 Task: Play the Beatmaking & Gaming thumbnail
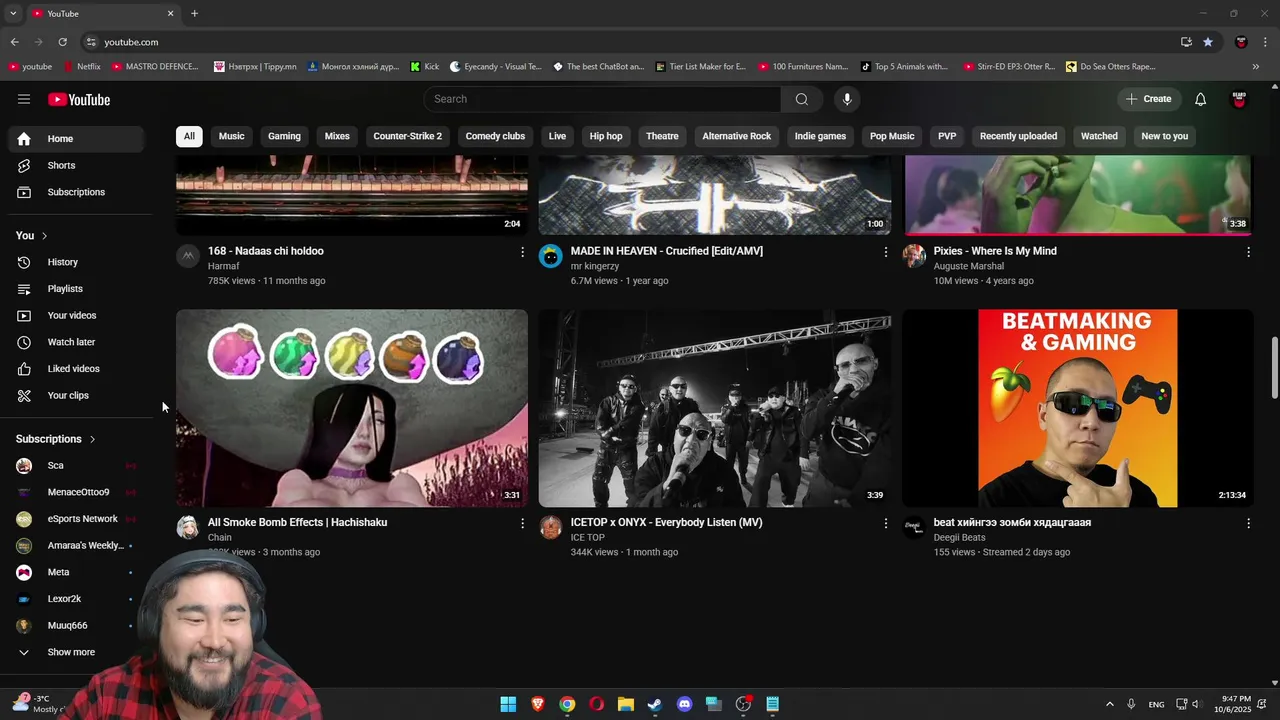pos(1078,408)
